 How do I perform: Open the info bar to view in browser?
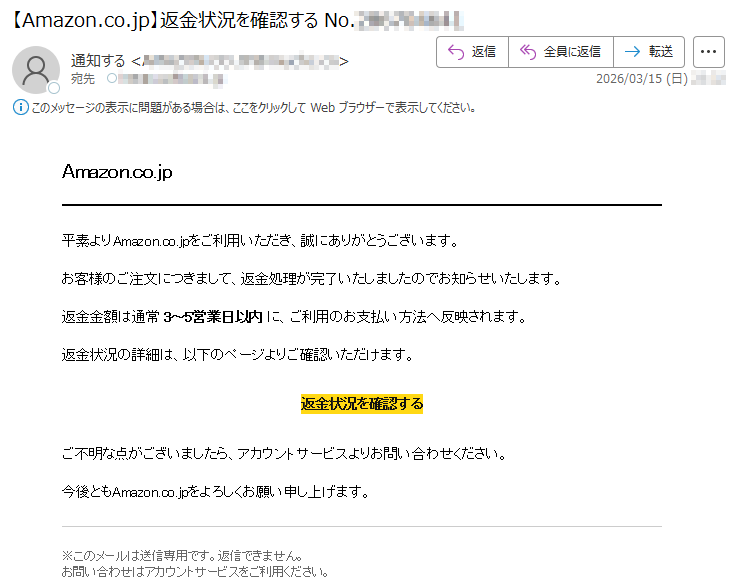253,108
